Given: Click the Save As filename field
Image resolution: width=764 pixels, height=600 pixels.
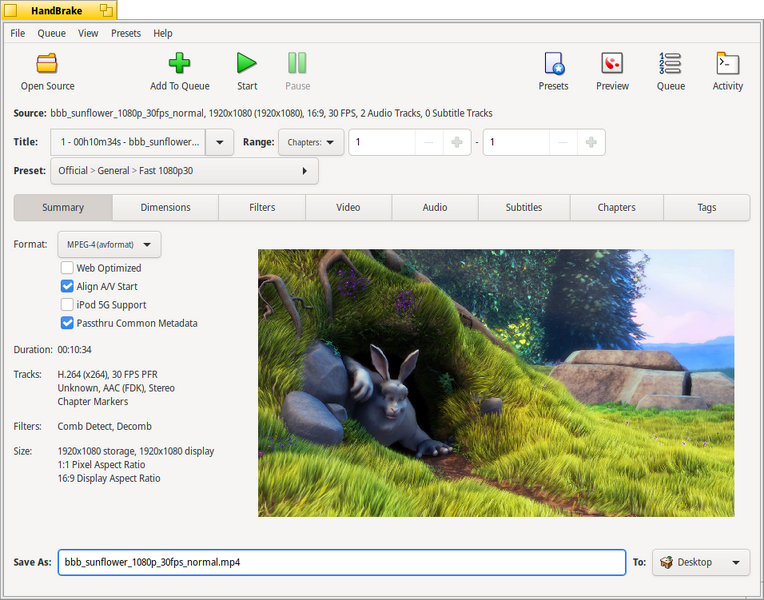Looking at the screenshot, I should [x=342, y=562].
